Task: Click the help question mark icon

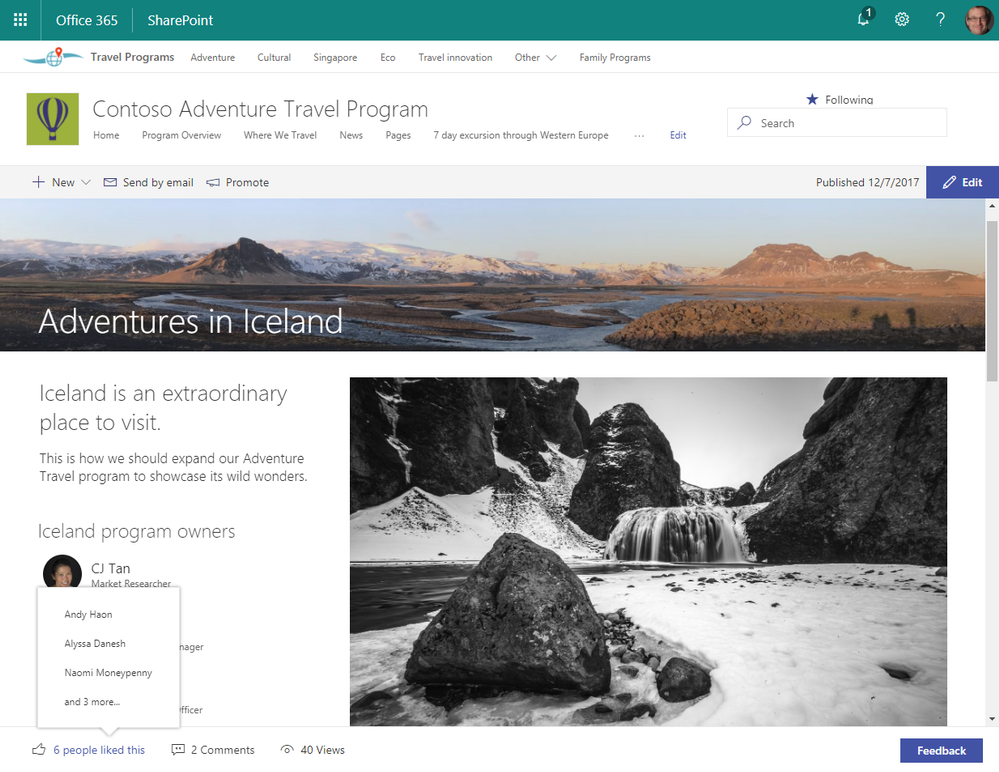Action: pyautogui.click(x=940, y=20)
